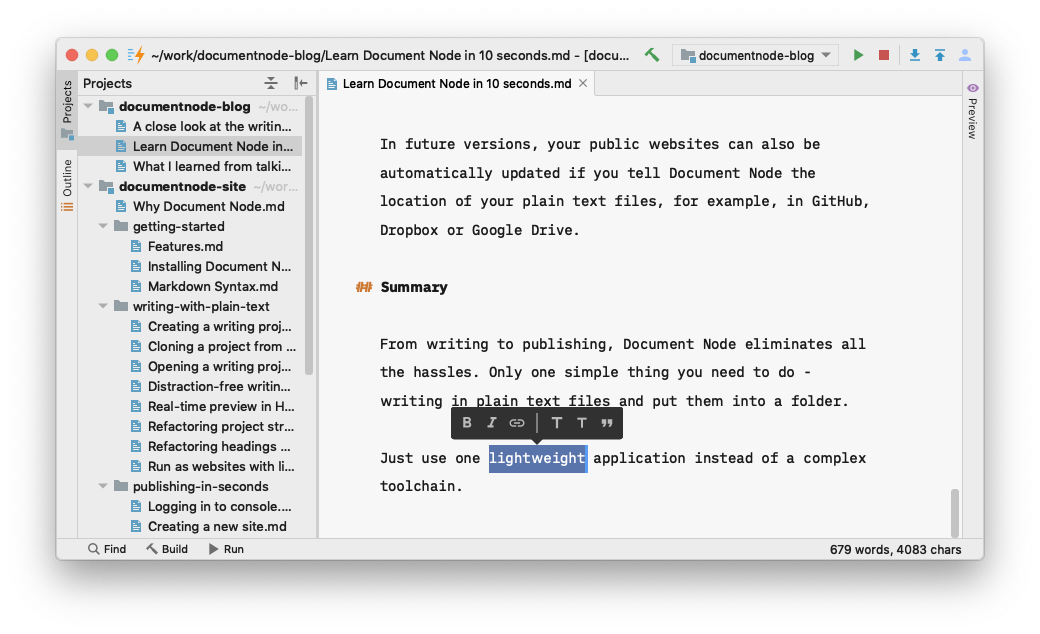Click the word 'toolchain.' in the editor
This screenshot has width=1040, height=634.
421,486
